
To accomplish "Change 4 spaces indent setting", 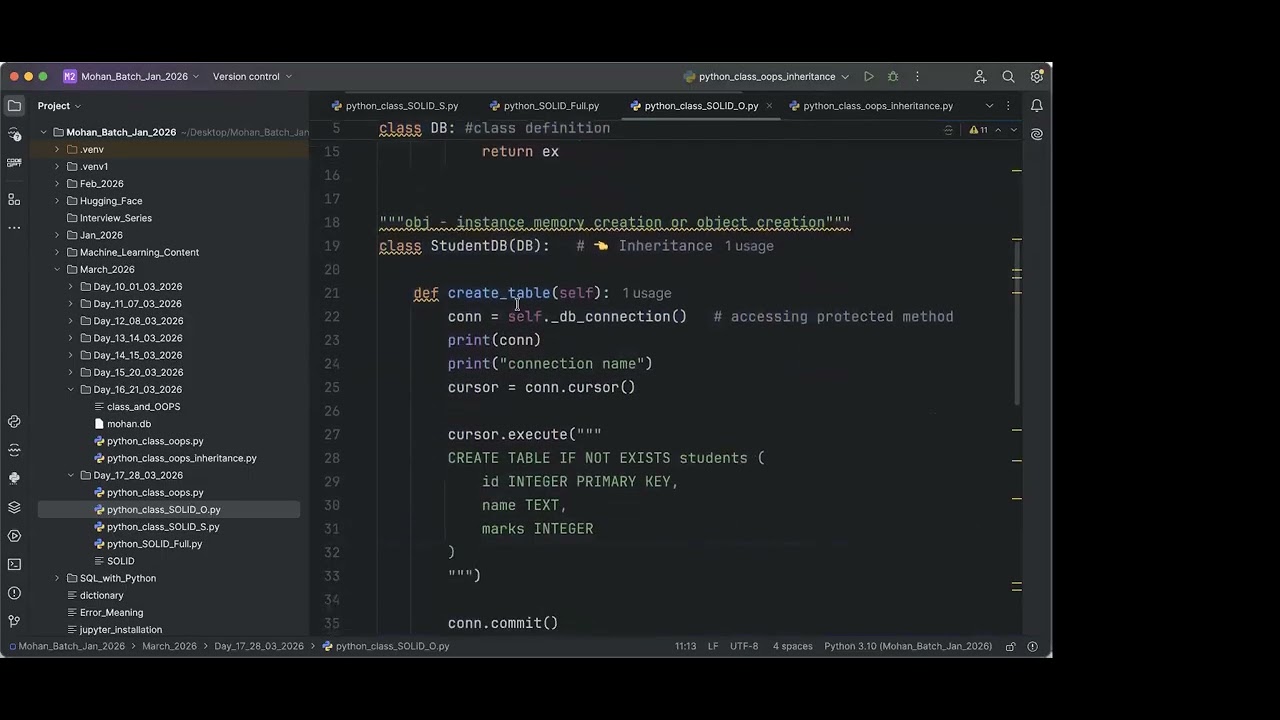I will (792, 647).
